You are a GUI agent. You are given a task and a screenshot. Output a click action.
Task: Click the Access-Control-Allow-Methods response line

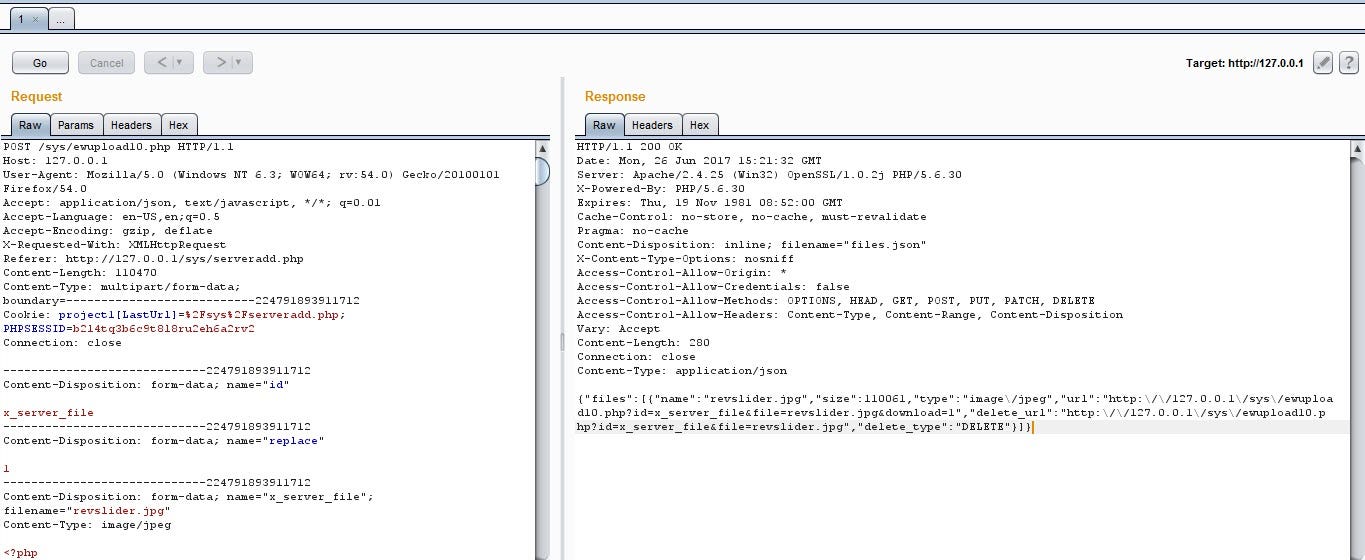(836, 300)
